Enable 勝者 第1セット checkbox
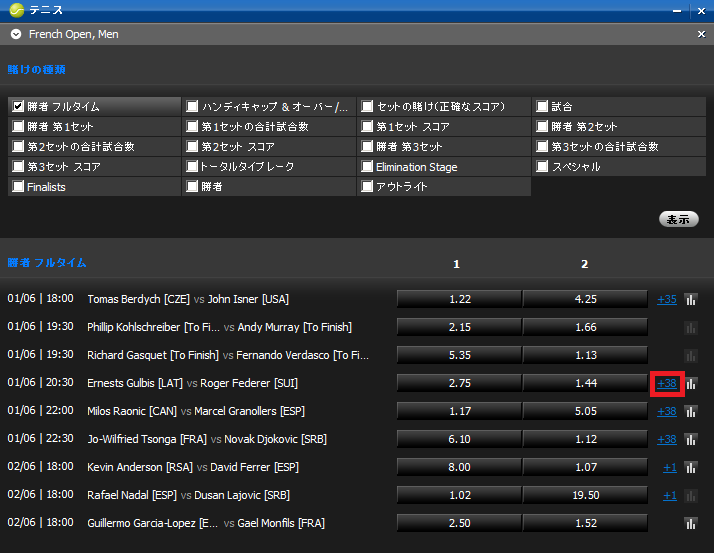Screen dimensions: 714x553 (18, 126)
